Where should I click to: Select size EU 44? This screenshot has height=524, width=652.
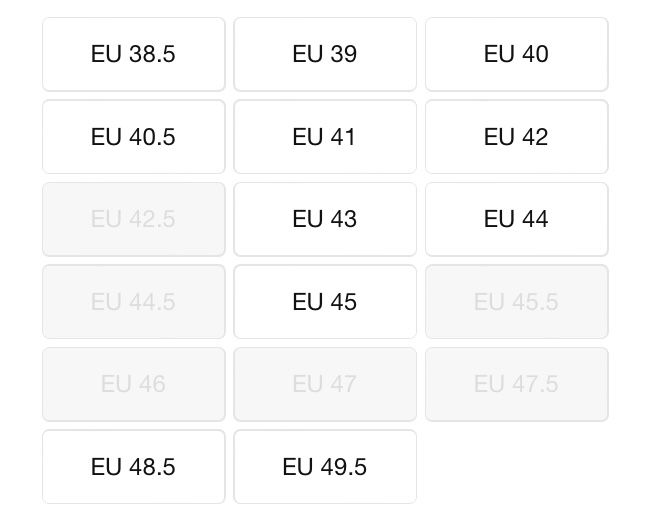point(516,219)
